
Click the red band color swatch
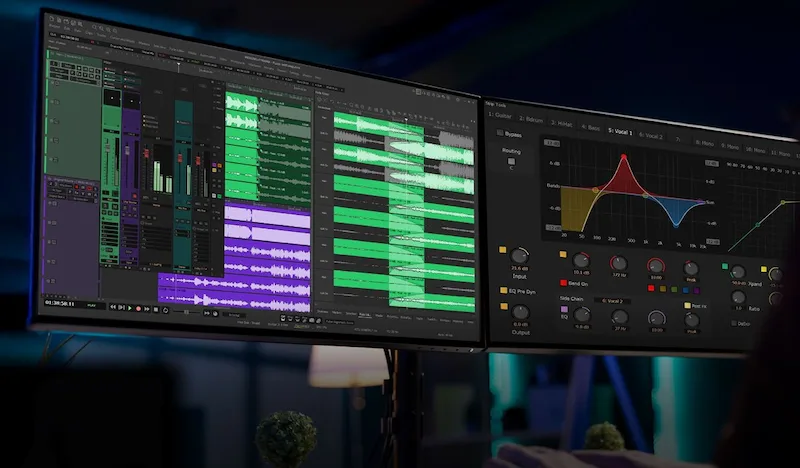pyautogui.click(x=650, y=289)
